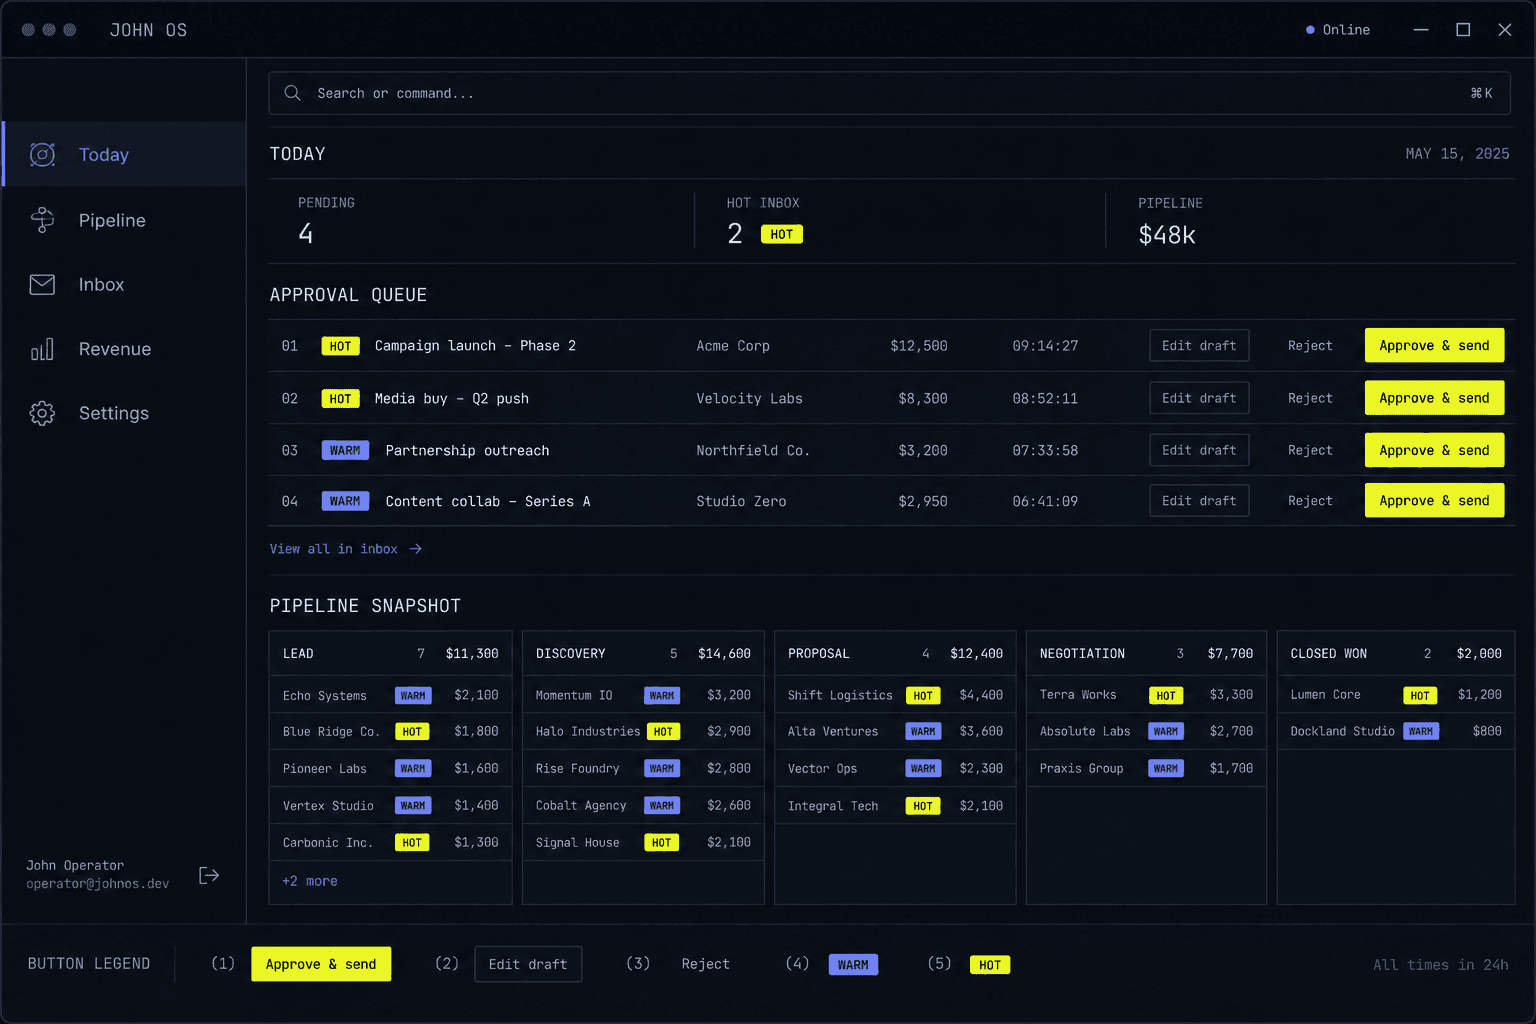Click the Revenue bar chart icon

[42, 349]
